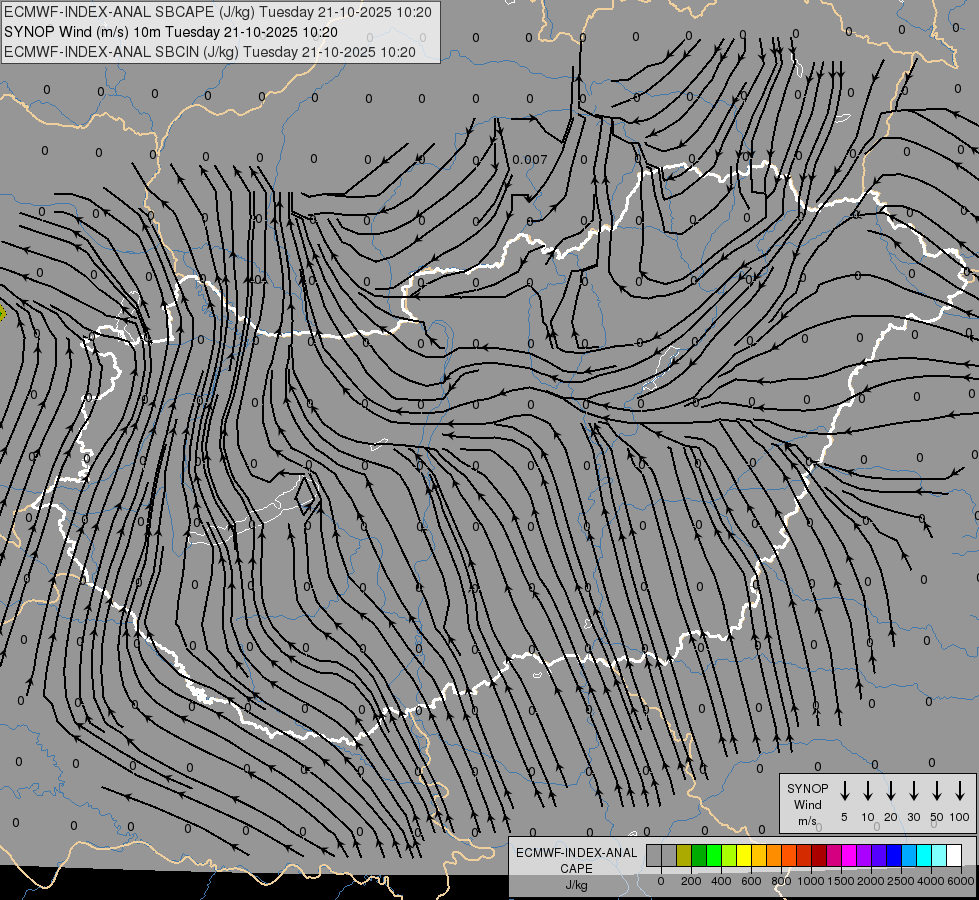The height and width of the screenshot is (900, 979).
Task: Click the J/kg unit label in the legend
Action: click(x=576, y=885)
